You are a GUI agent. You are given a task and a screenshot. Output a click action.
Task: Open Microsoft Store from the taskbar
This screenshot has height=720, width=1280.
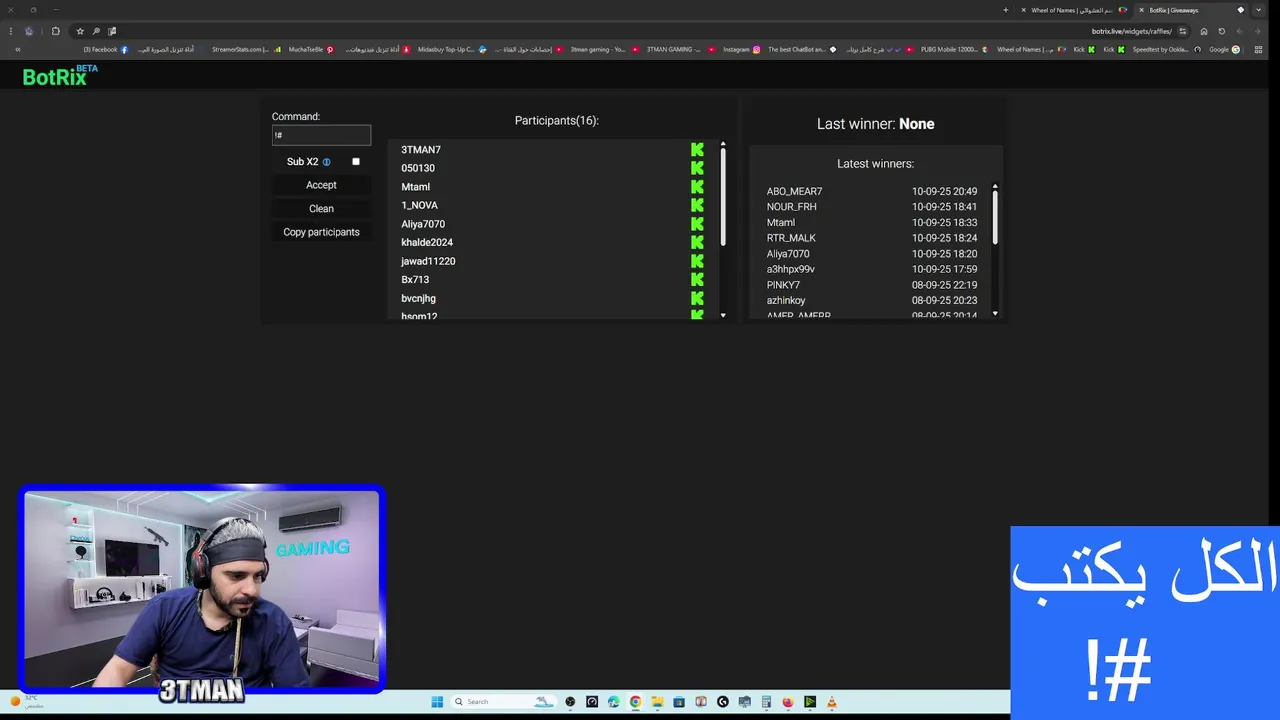pyautogui.click(x=679, y=702)
